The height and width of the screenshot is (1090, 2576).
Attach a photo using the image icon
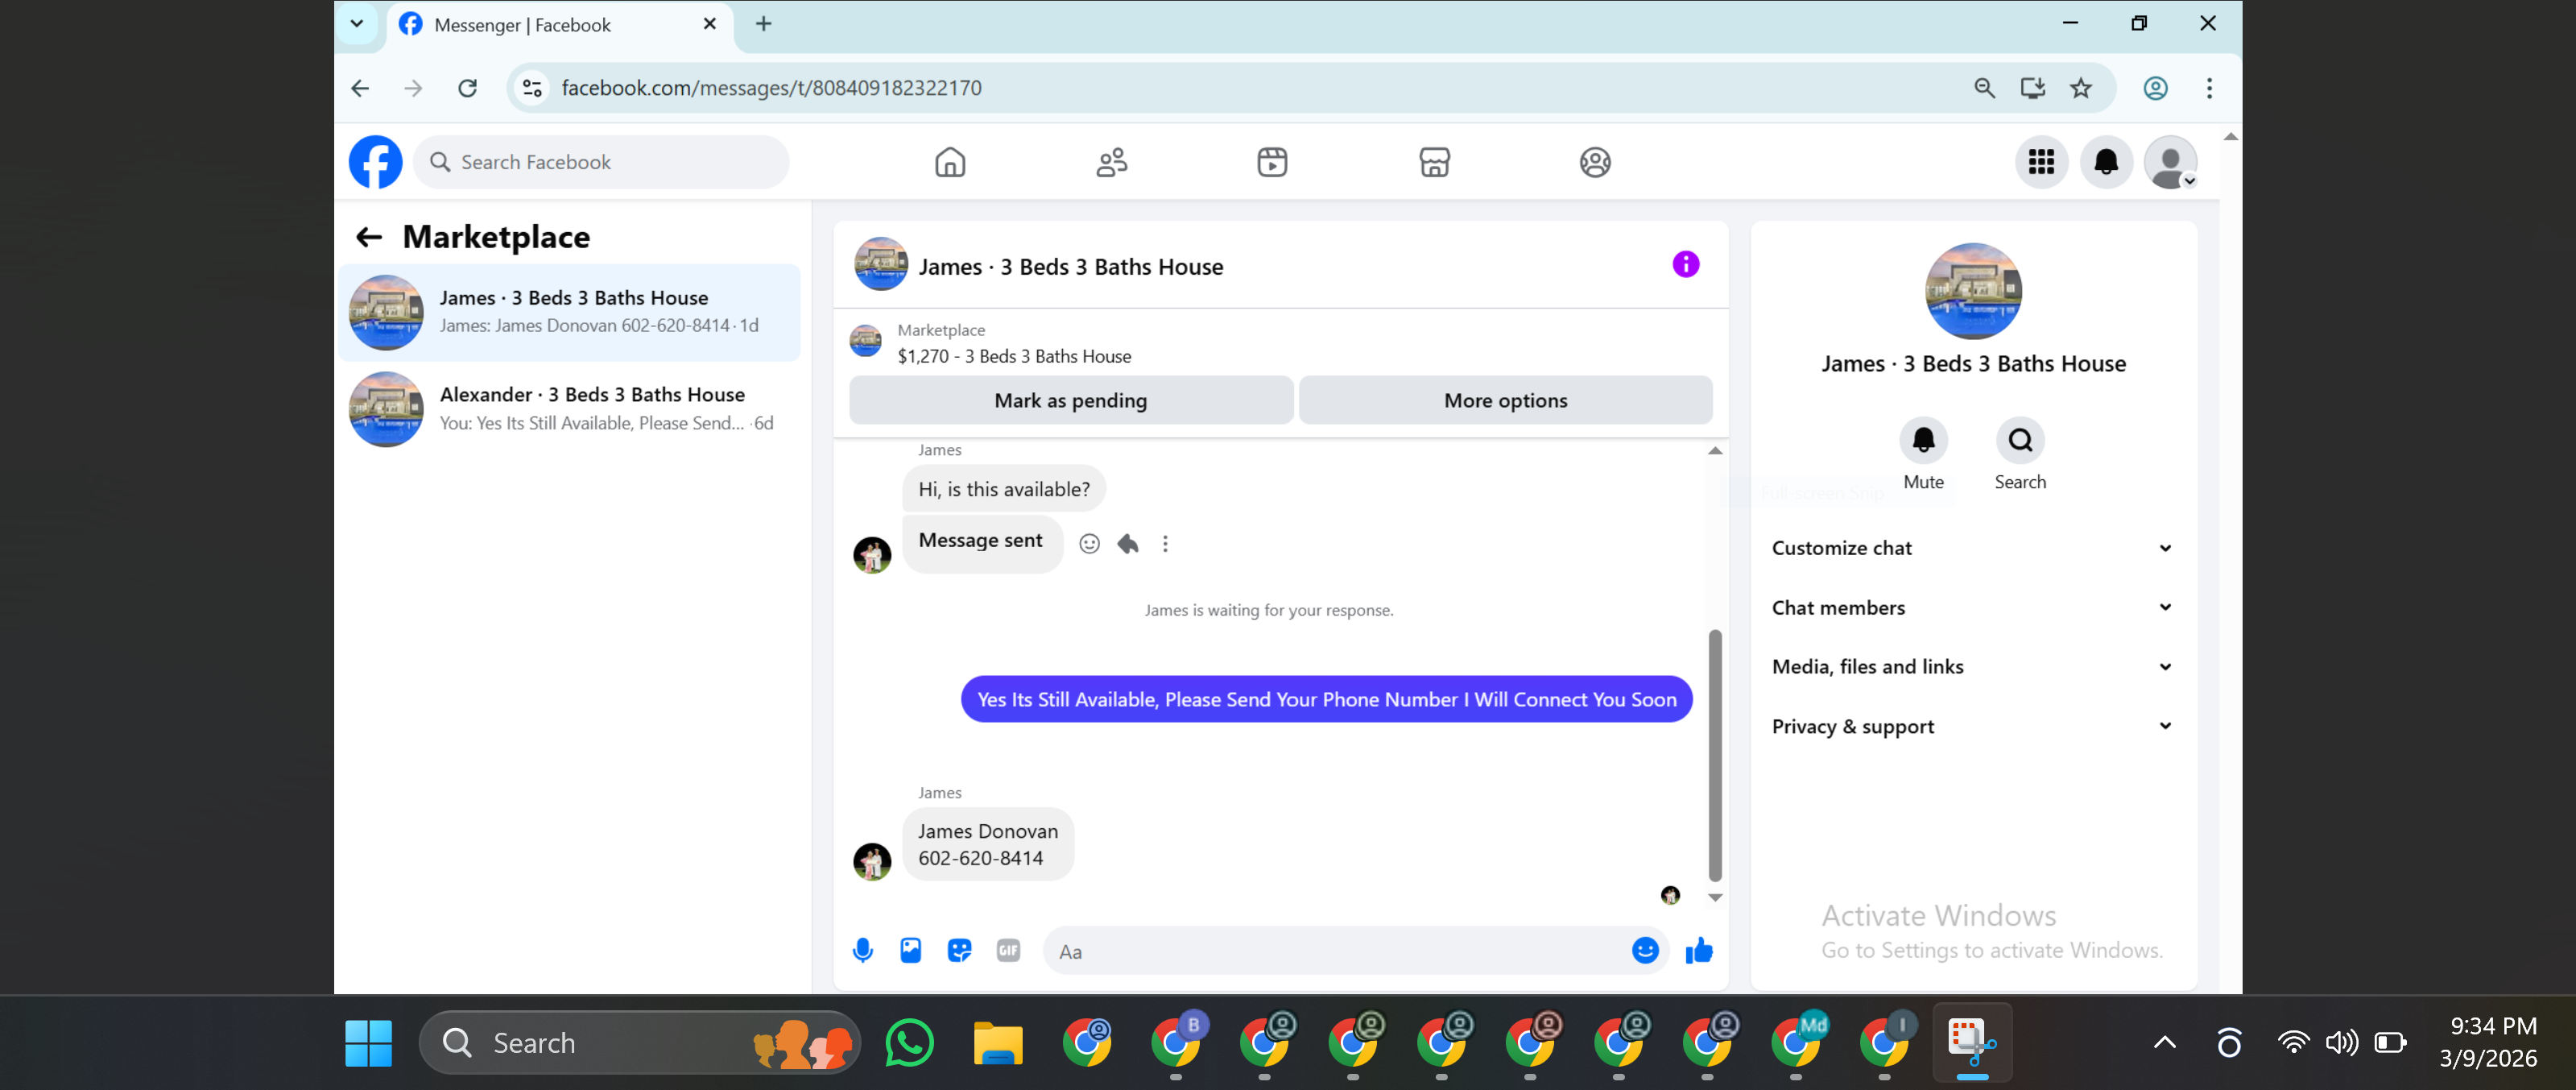click(x=911, y=951)
